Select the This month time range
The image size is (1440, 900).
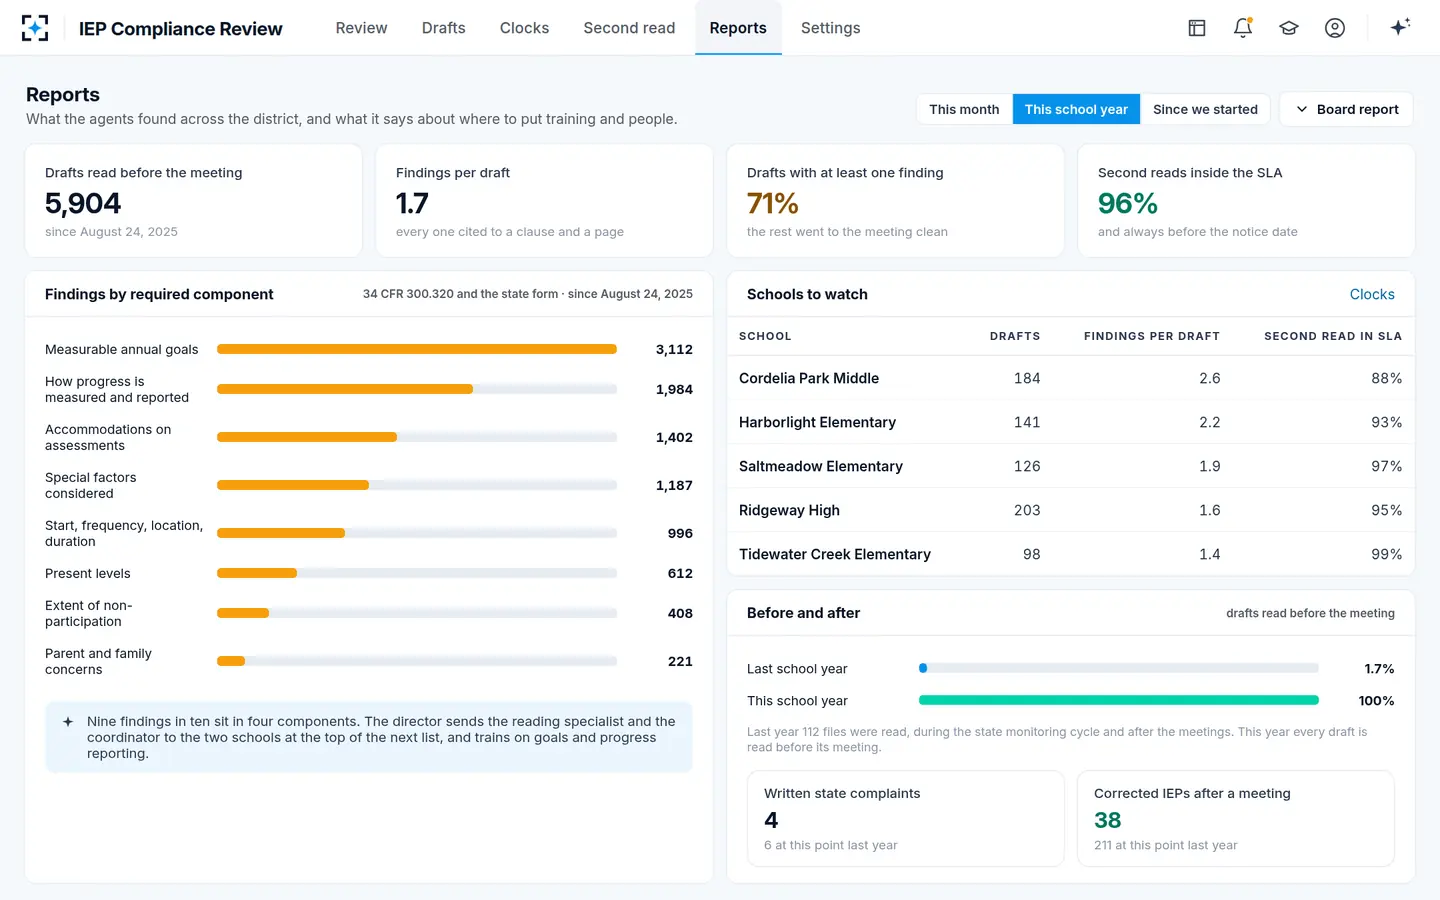tap(964, 109)
